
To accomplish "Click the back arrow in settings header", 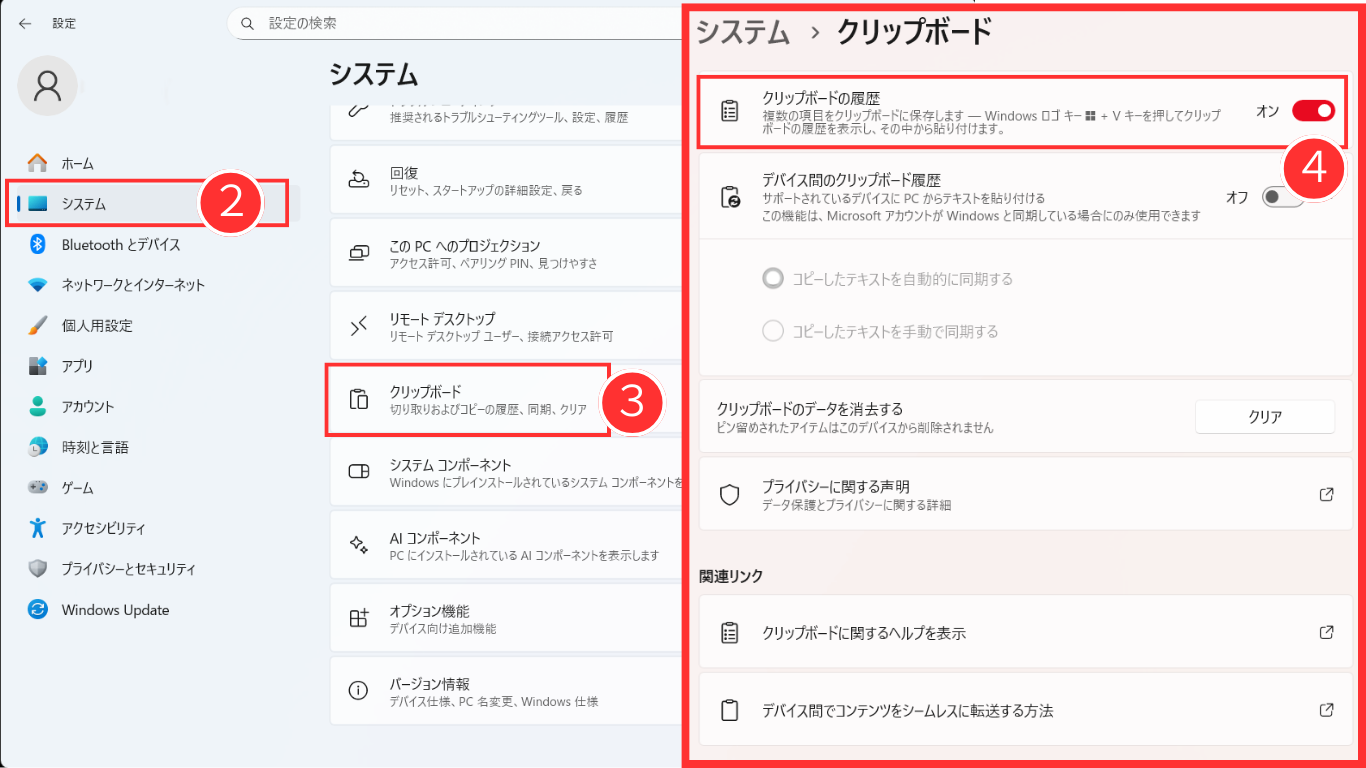I will pyautogui.click(x=25, y=23).
